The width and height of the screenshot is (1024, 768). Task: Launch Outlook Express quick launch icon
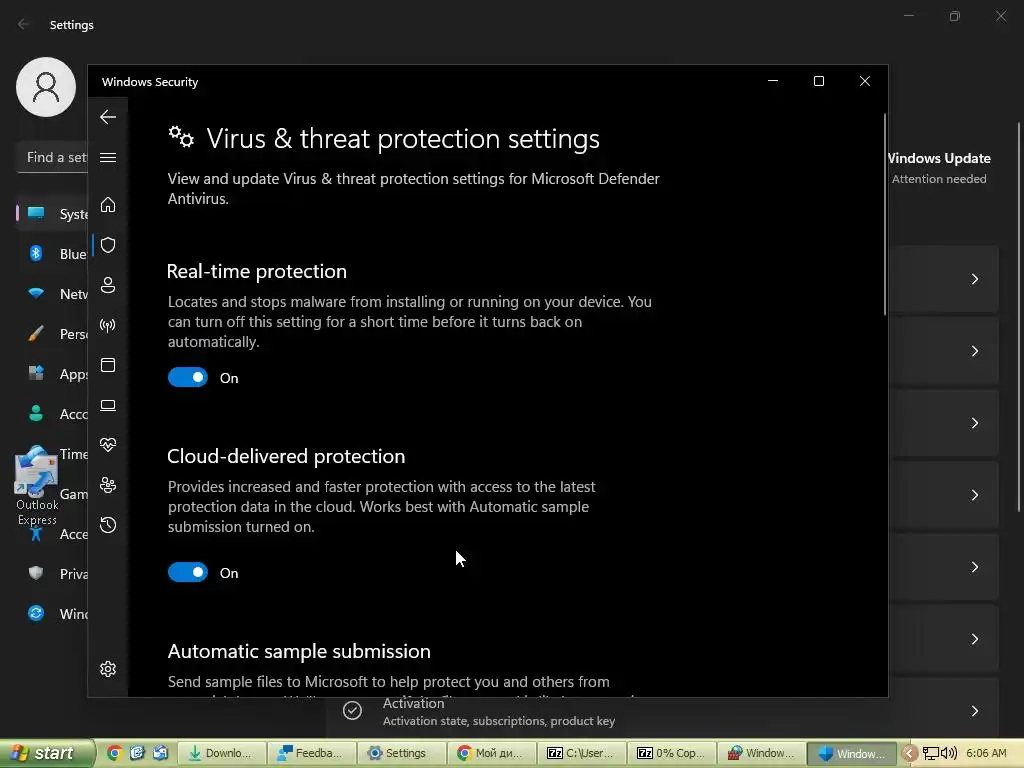pyautogui.click(x=160, y=753)
